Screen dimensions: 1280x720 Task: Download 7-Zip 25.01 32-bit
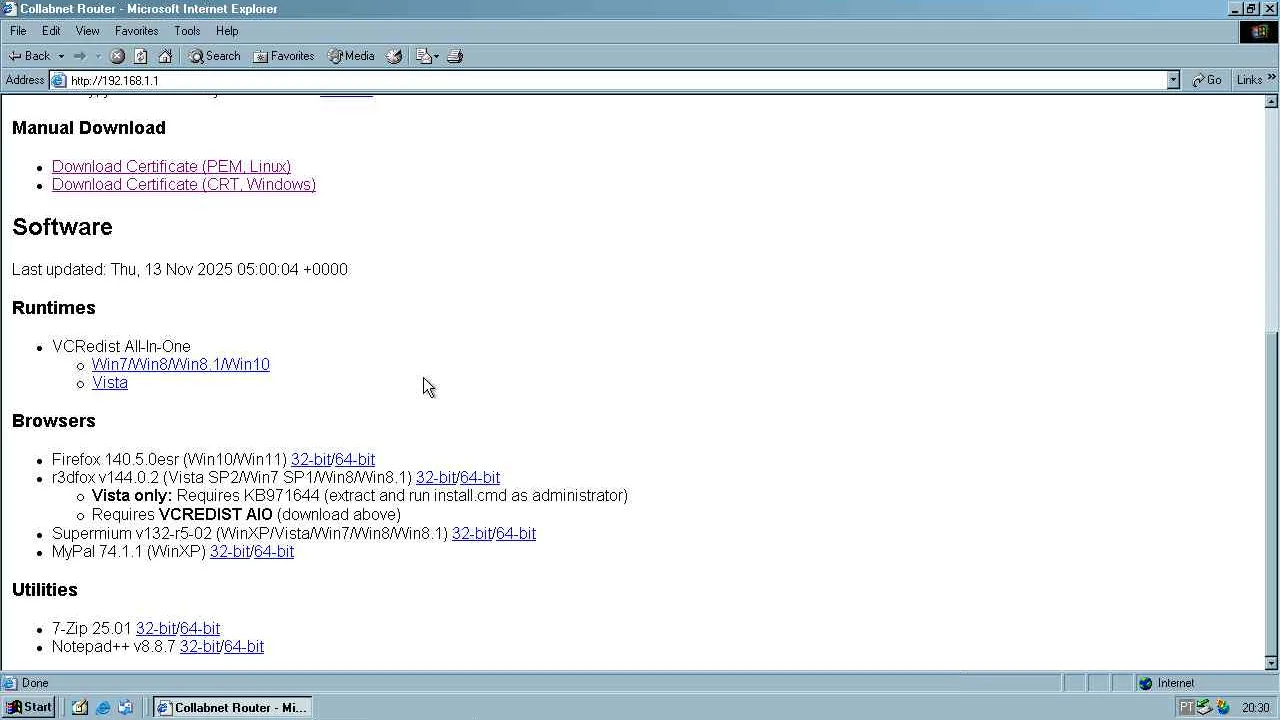point(155,629)
